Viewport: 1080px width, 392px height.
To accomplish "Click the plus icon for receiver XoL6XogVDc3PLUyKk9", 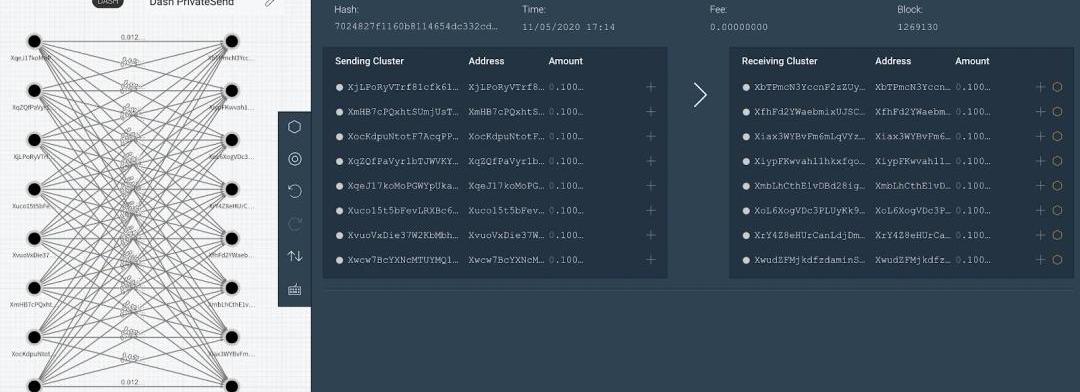I will coord(1041,211).
